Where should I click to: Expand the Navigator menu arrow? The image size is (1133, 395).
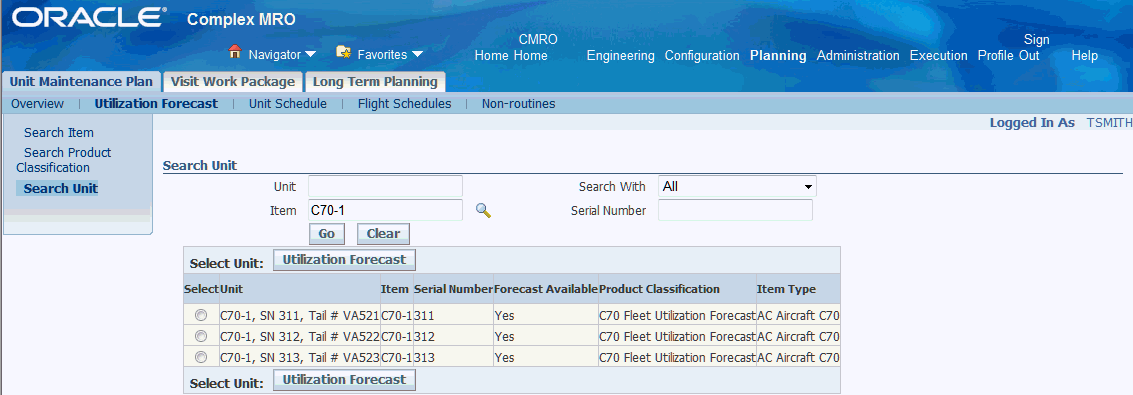tap(311, 54)
